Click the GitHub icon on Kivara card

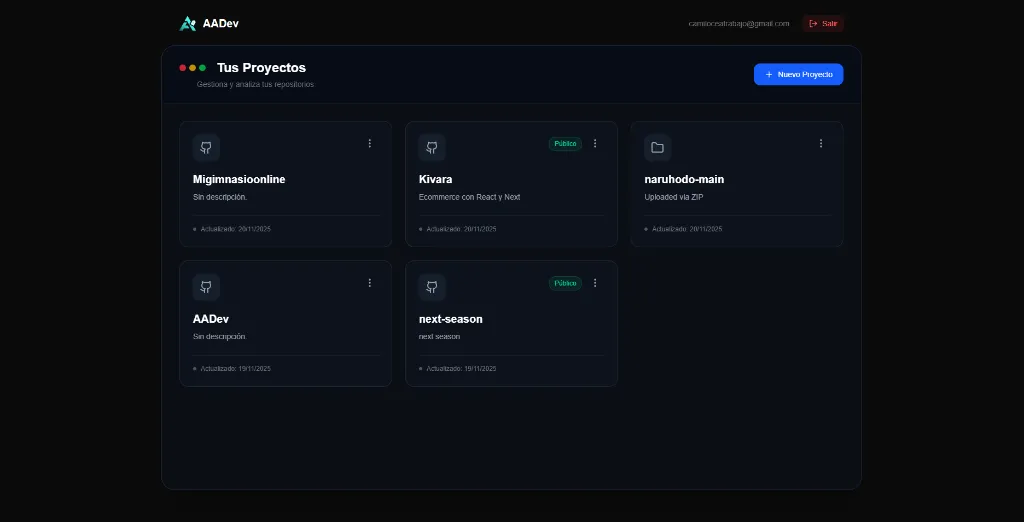[x=432, y=147]
